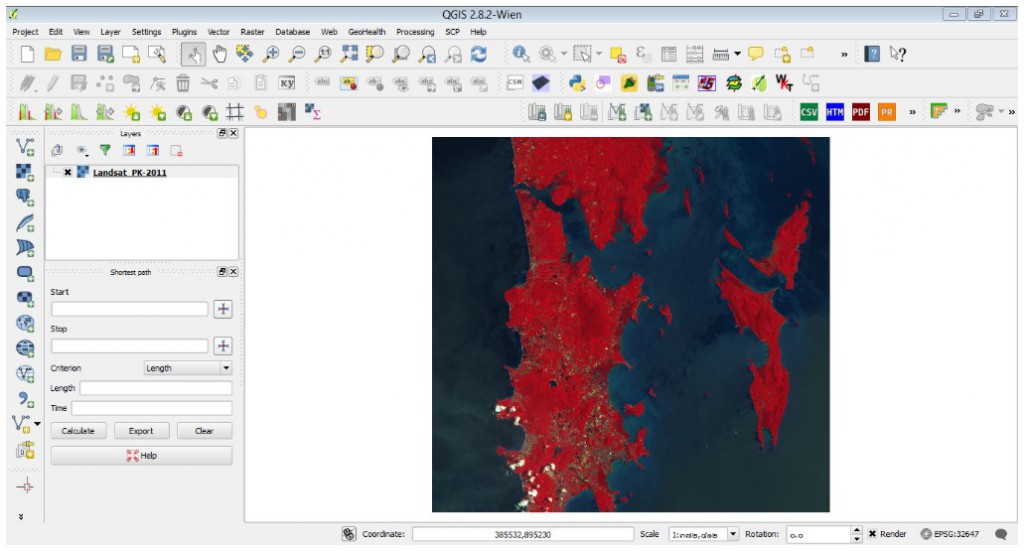Image resolution: width=1024 pixels, height=551 pixels.
Task: Open the Processing menu
Action: pos(415,32)
